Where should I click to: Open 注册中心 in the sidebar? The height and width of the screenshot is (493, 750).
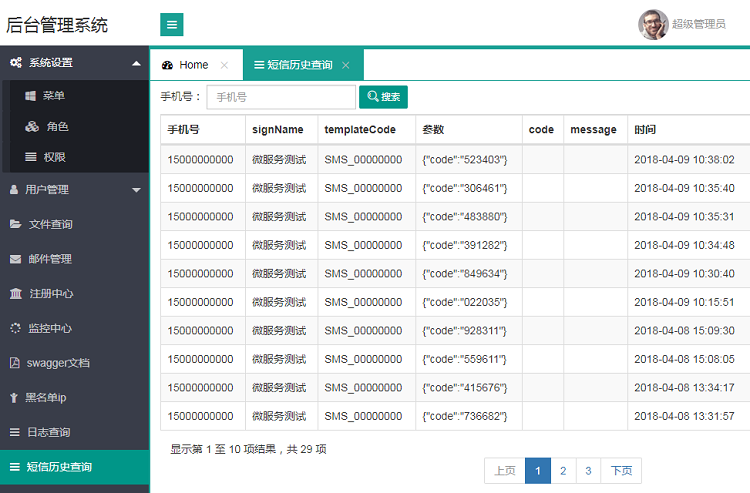point(51,293)
